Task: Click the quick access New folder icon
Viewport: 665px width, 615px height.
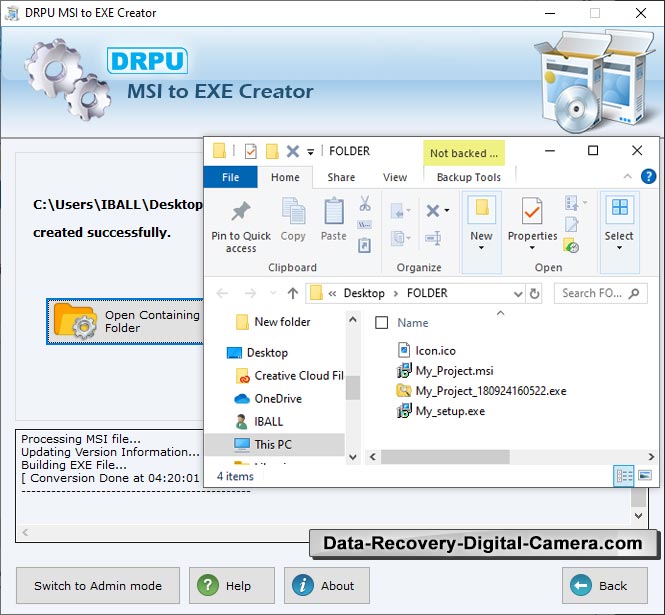Action: (x=272, y=151)
